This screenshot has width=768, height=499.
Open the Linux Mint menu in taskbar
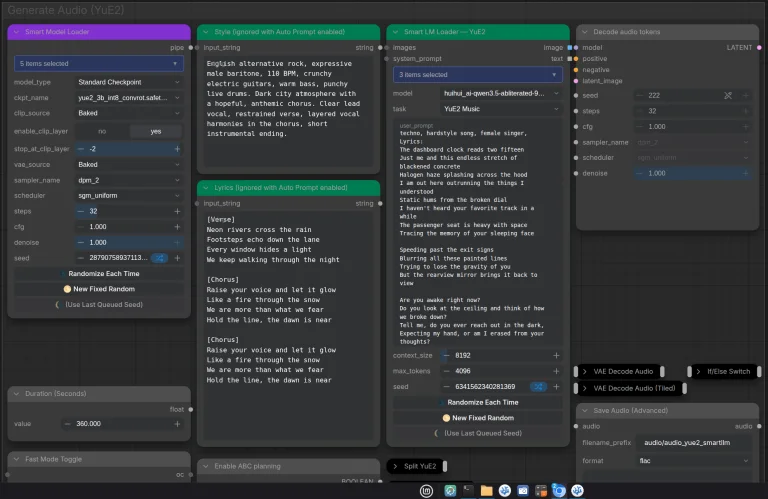tap(426, 491)
